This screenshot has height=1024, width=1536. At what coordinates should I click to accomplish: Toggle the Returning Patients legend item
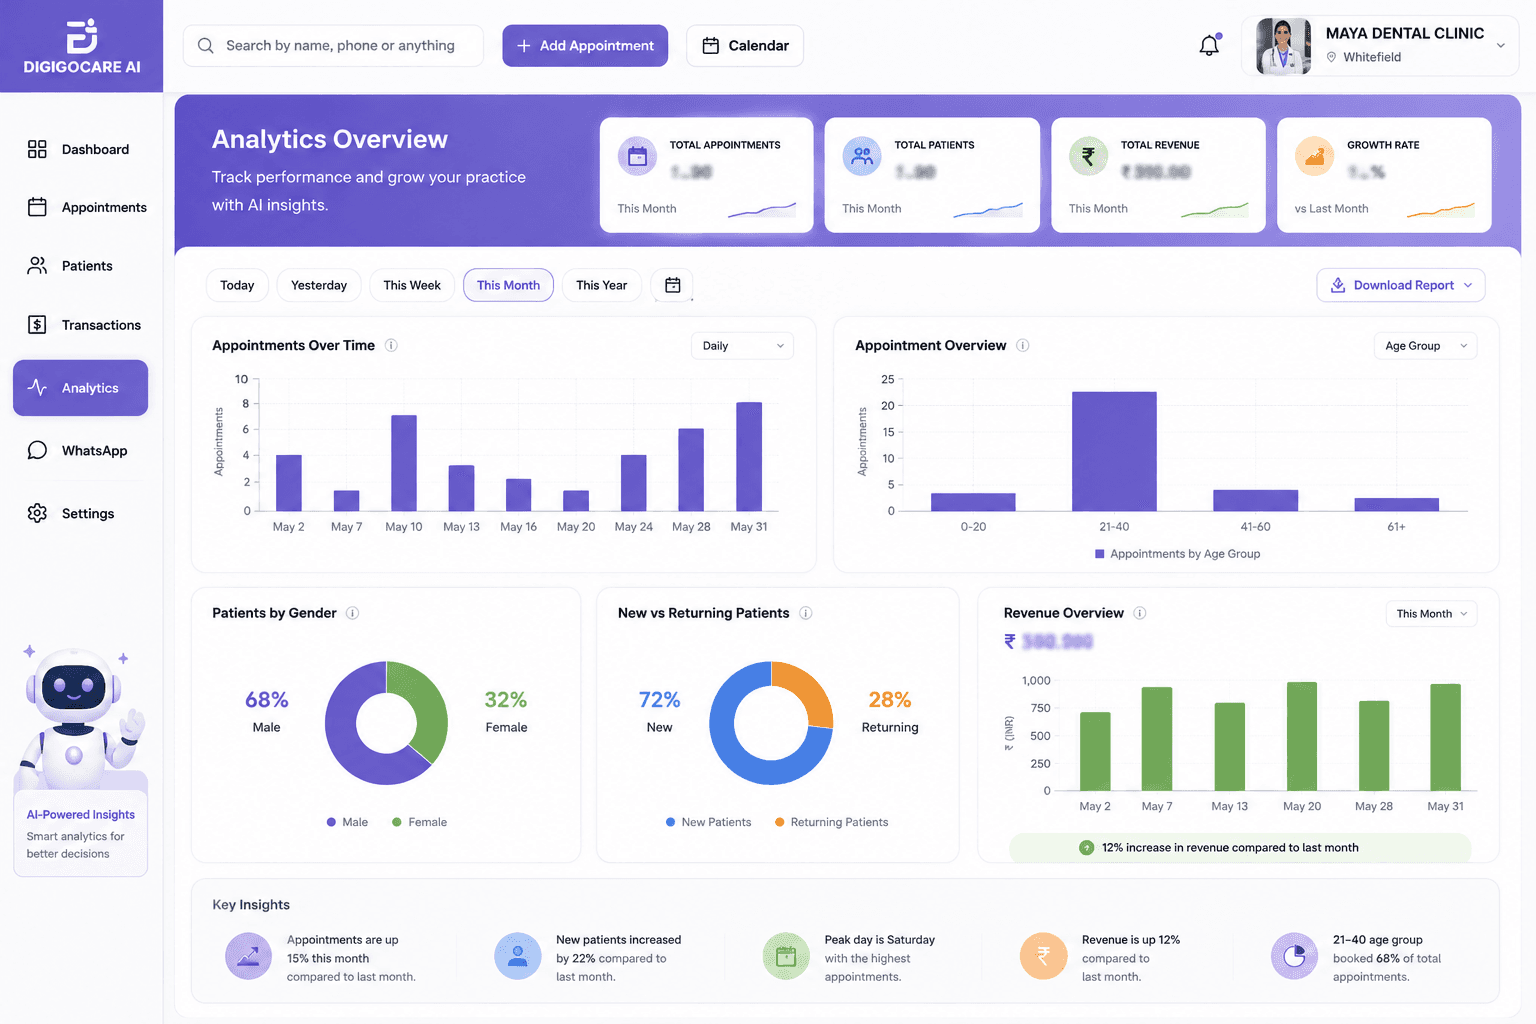click(831, 822)
